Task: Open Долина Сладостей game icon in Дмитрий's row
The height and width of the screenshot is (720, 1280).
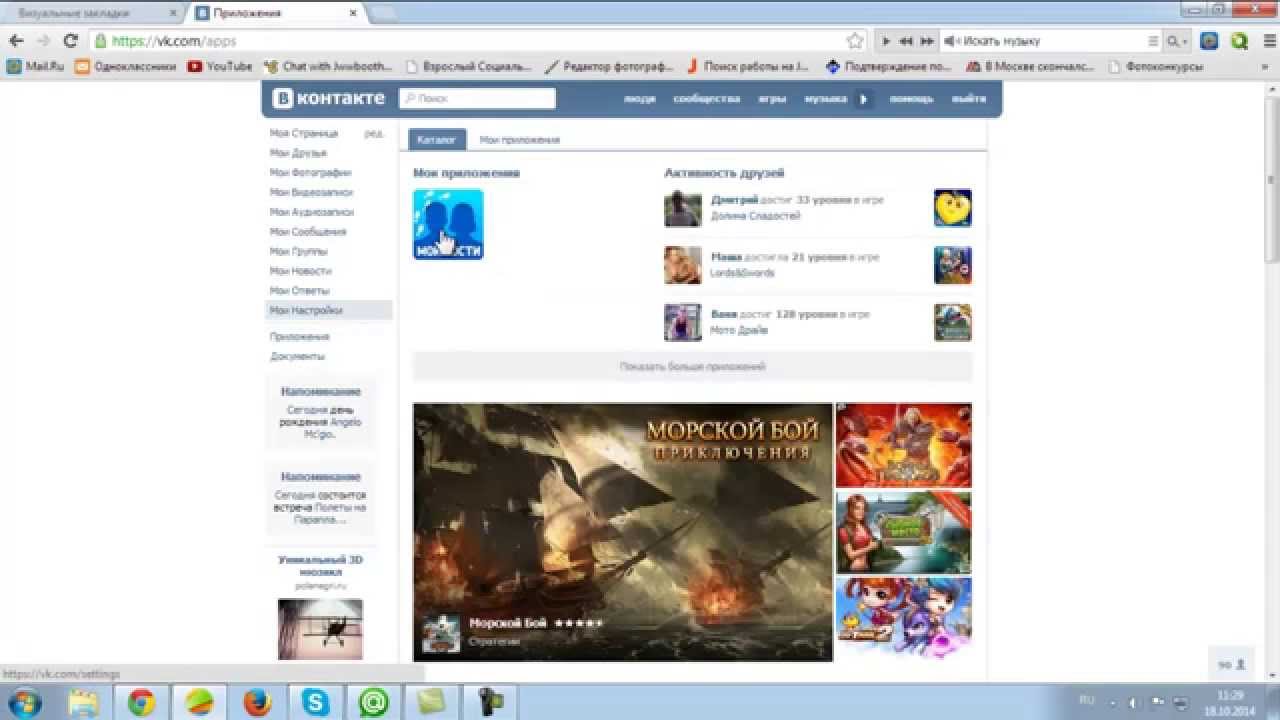Action: click(953, 208)
